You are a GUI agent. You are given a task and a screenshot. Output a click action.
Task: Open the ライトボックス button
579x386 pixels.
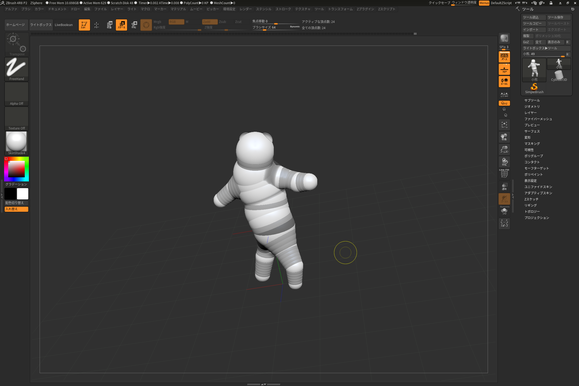click(x=41, y=25)
